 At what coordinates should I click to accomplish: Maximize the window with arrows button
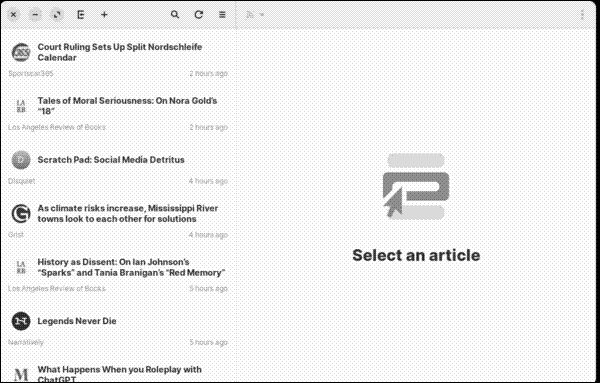(x=57, y=15)
